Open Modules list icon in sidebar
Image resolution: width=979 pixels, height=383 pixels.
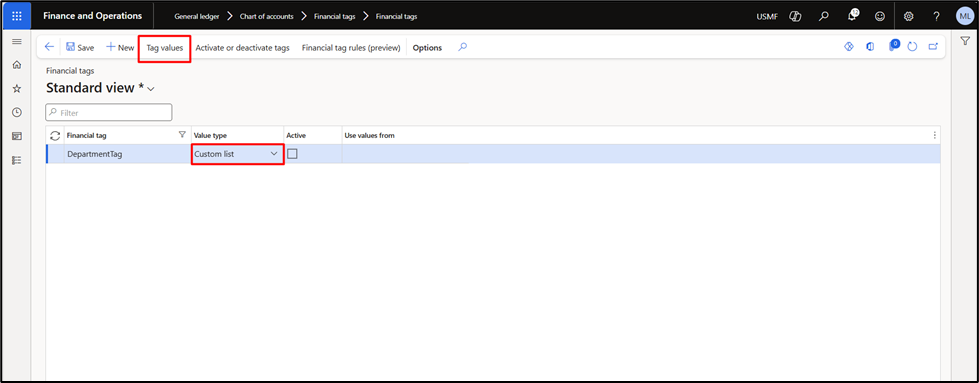tap(17, 160)
